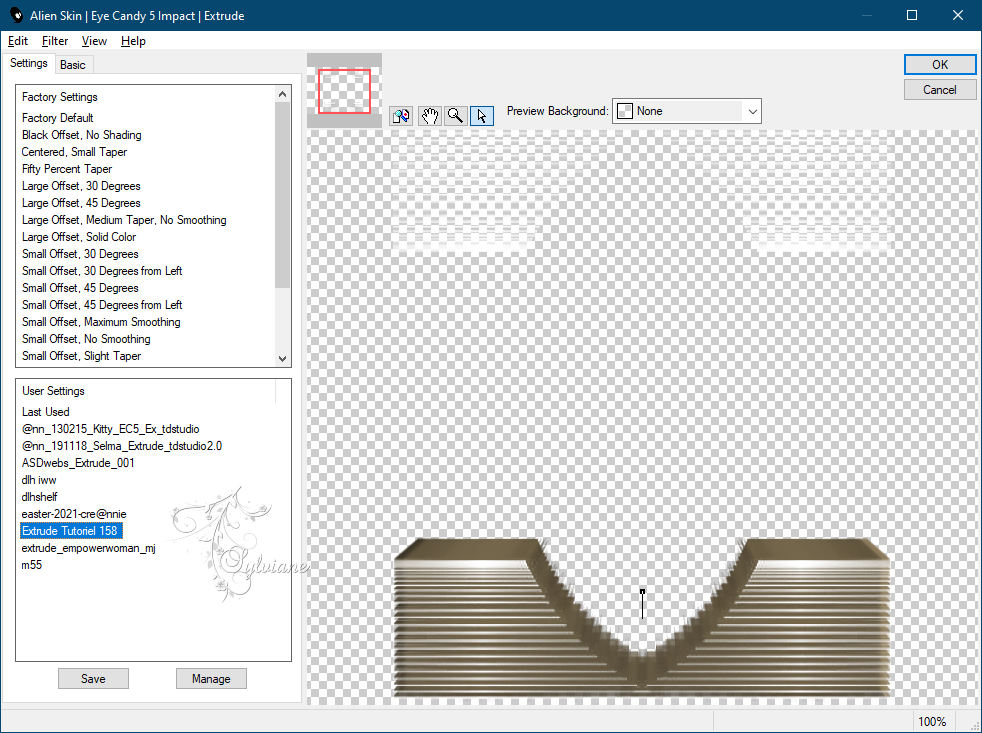Click the Cancel button

[x=939, y=90]
